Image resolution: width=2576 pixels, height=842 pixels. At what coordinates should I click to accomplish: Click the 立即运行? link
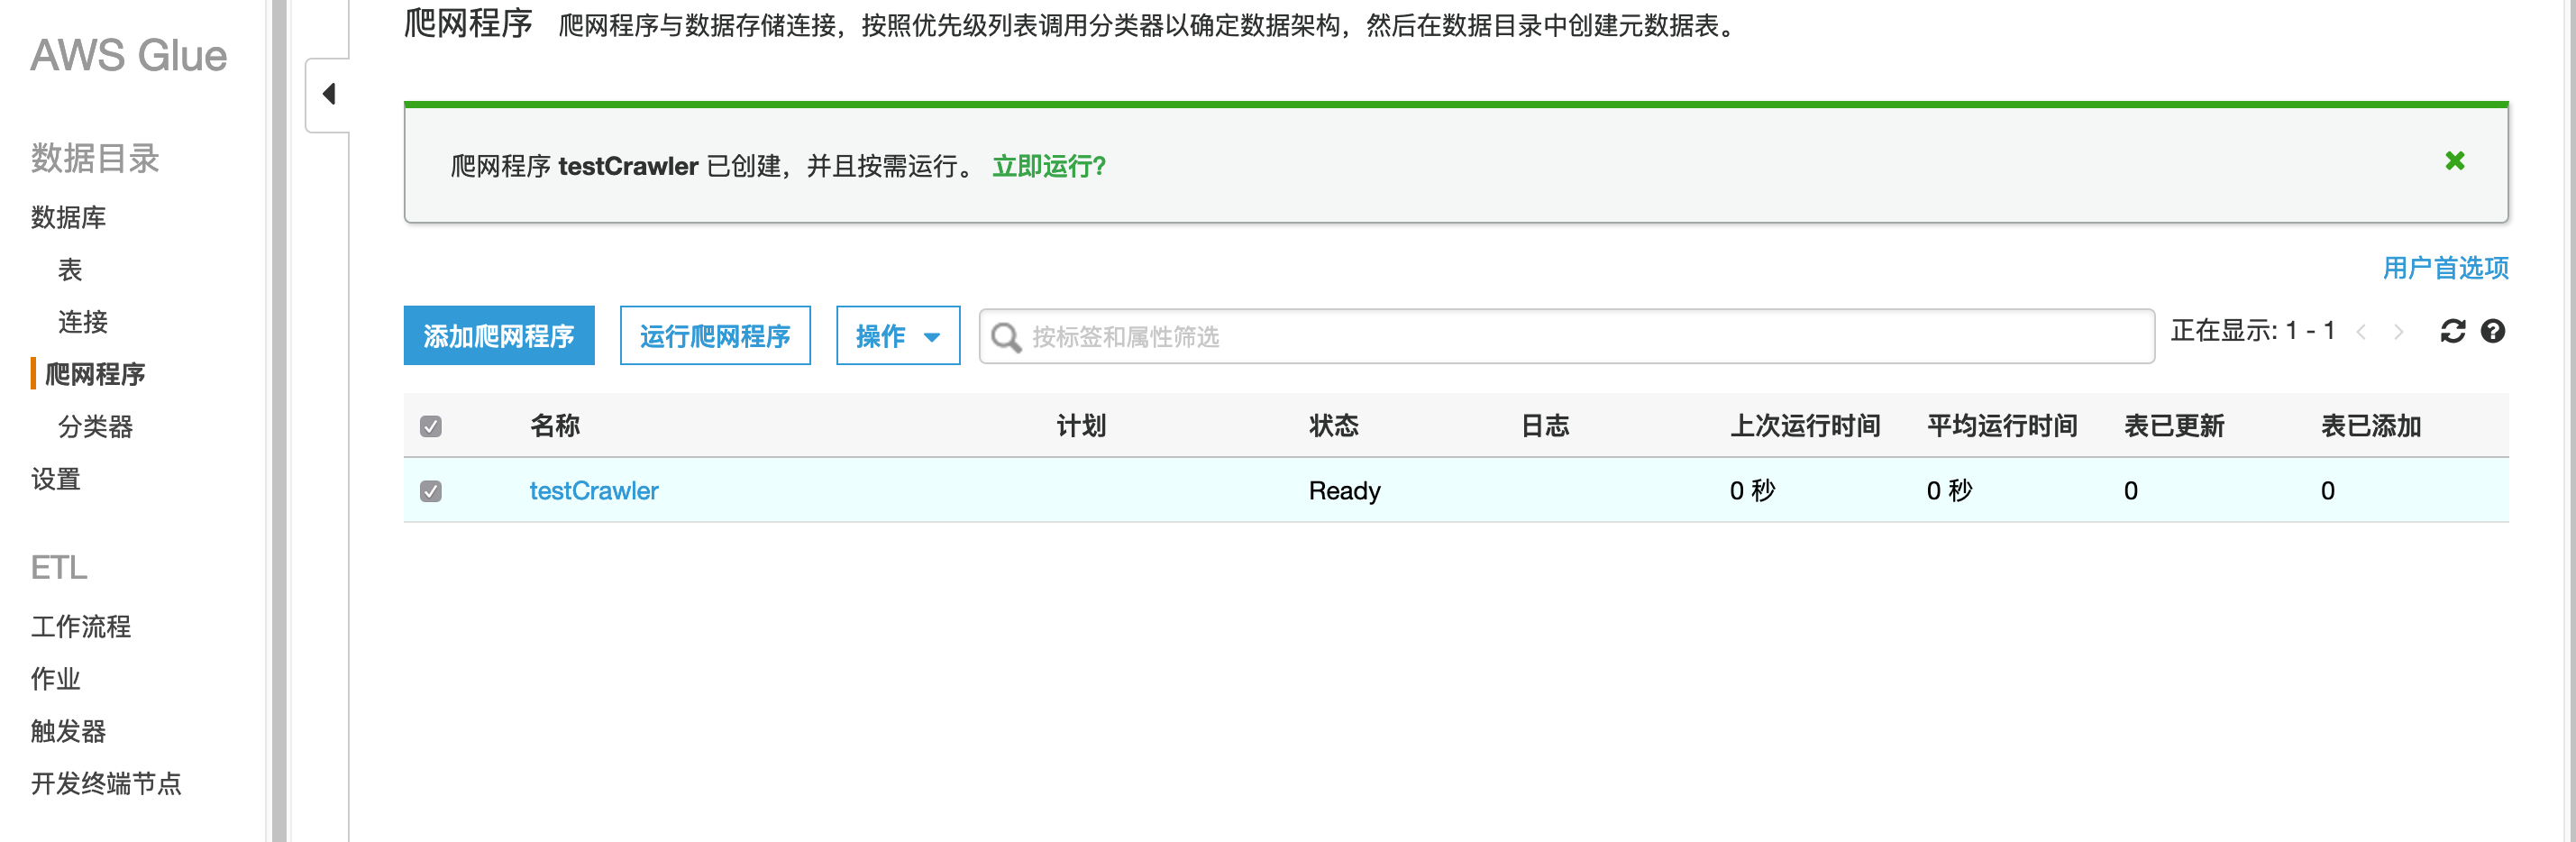1048,166
